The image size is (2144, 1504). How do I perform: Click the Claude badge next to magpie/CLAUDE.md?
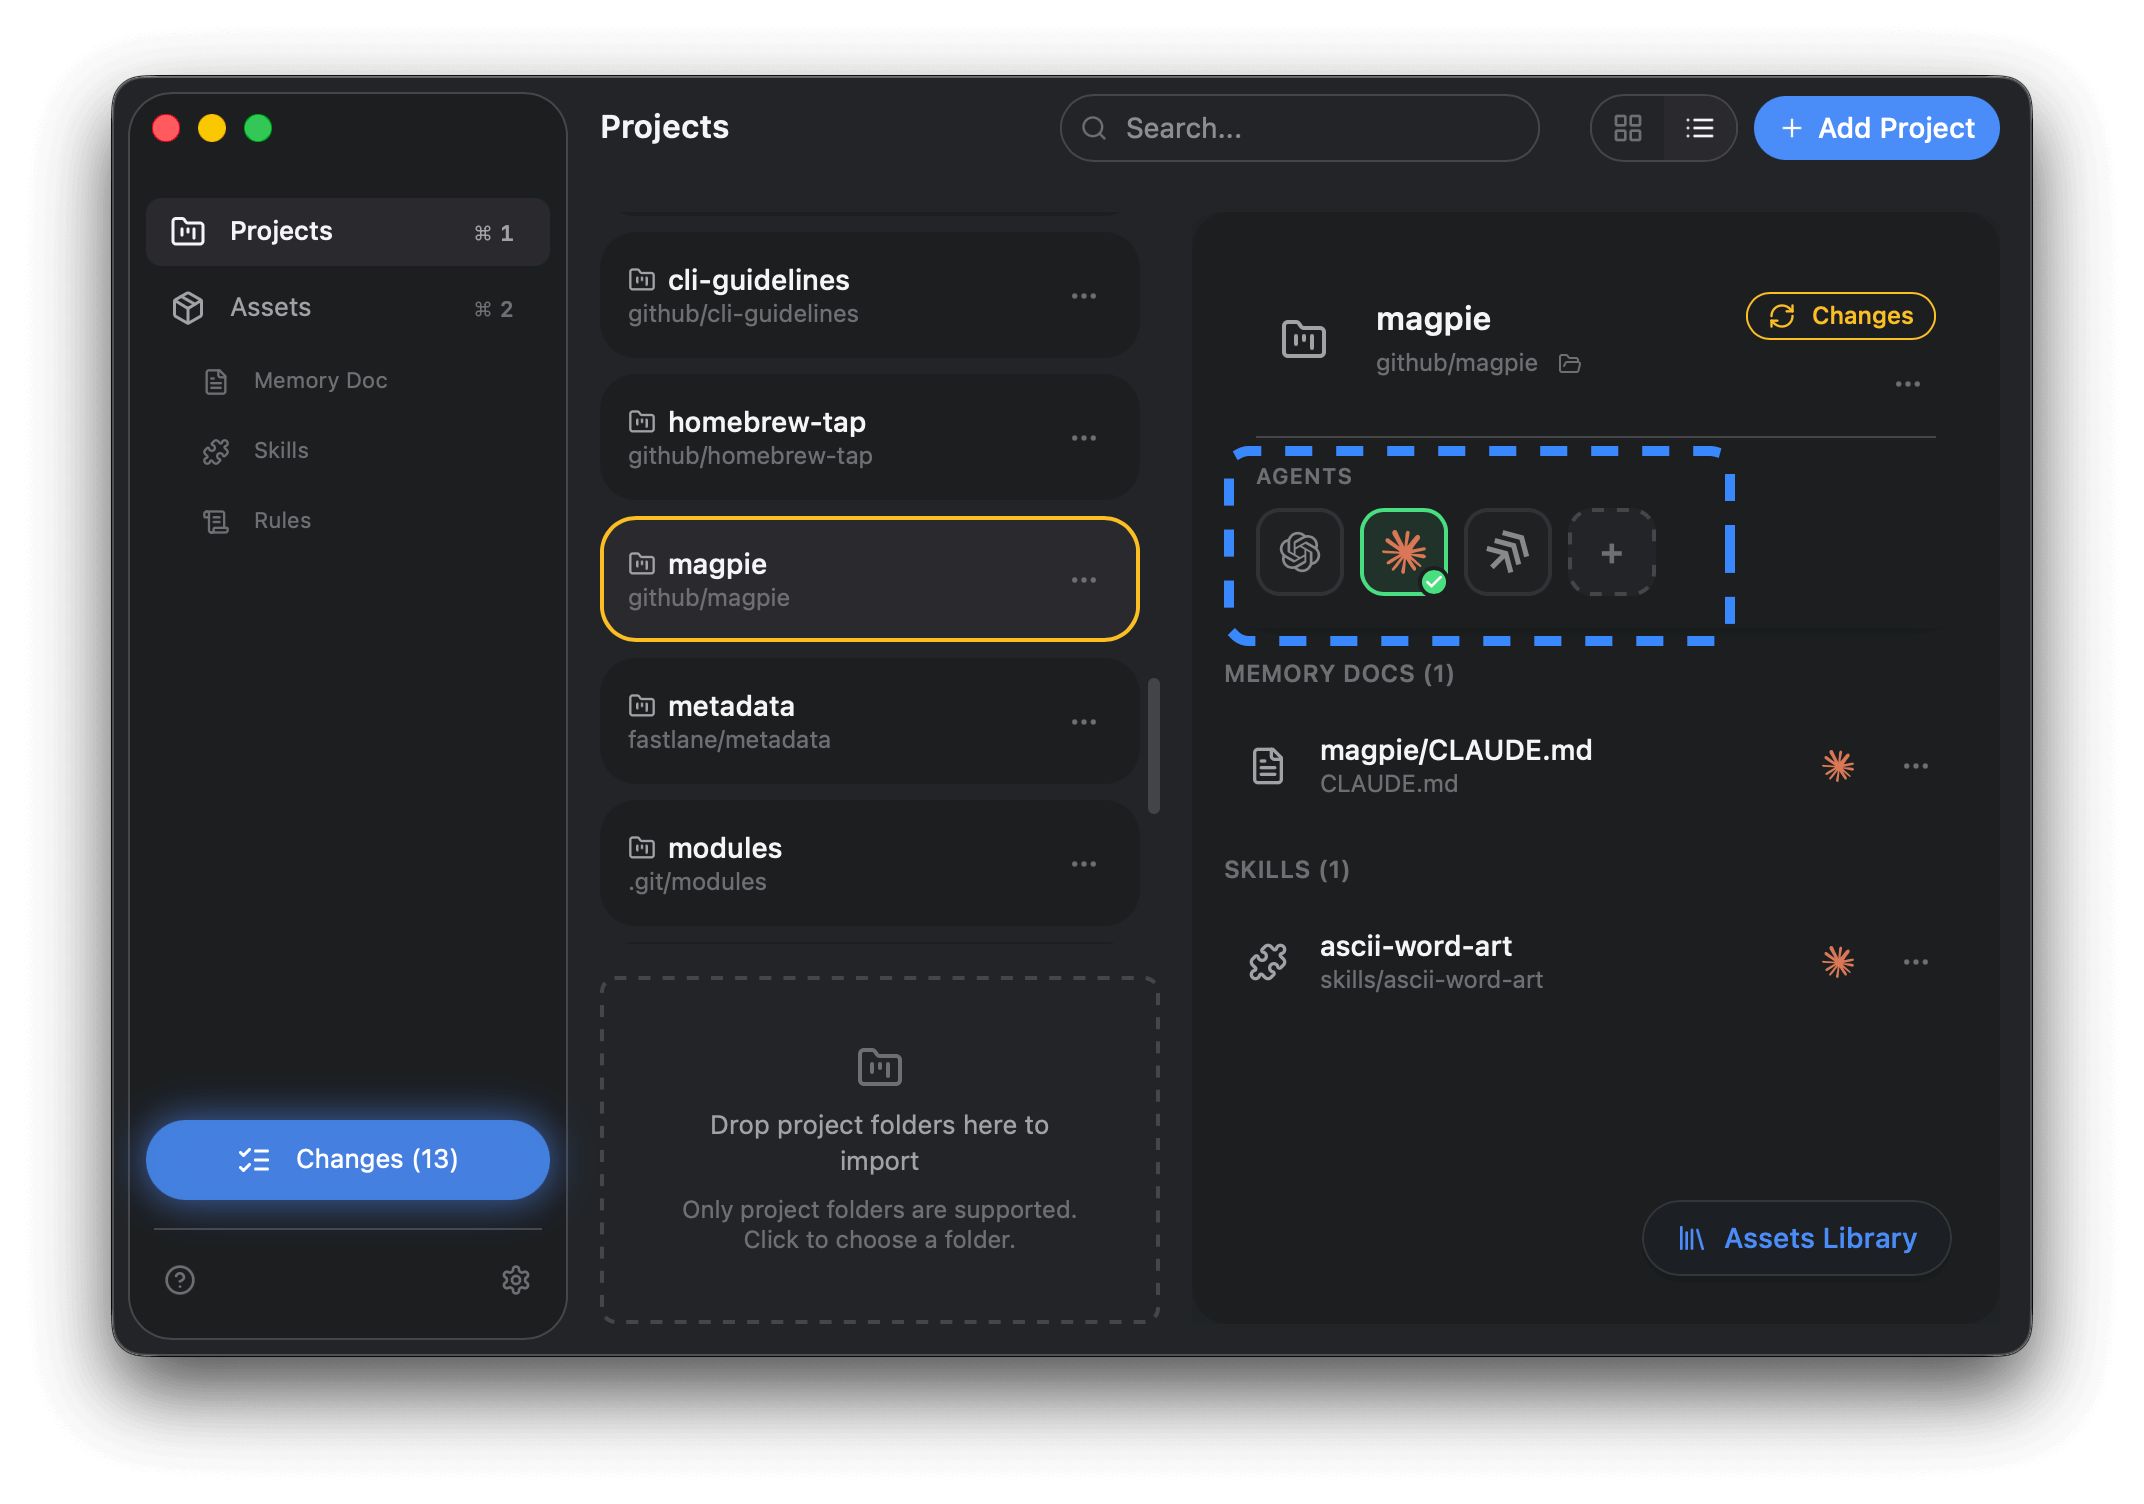(1837, 765)
